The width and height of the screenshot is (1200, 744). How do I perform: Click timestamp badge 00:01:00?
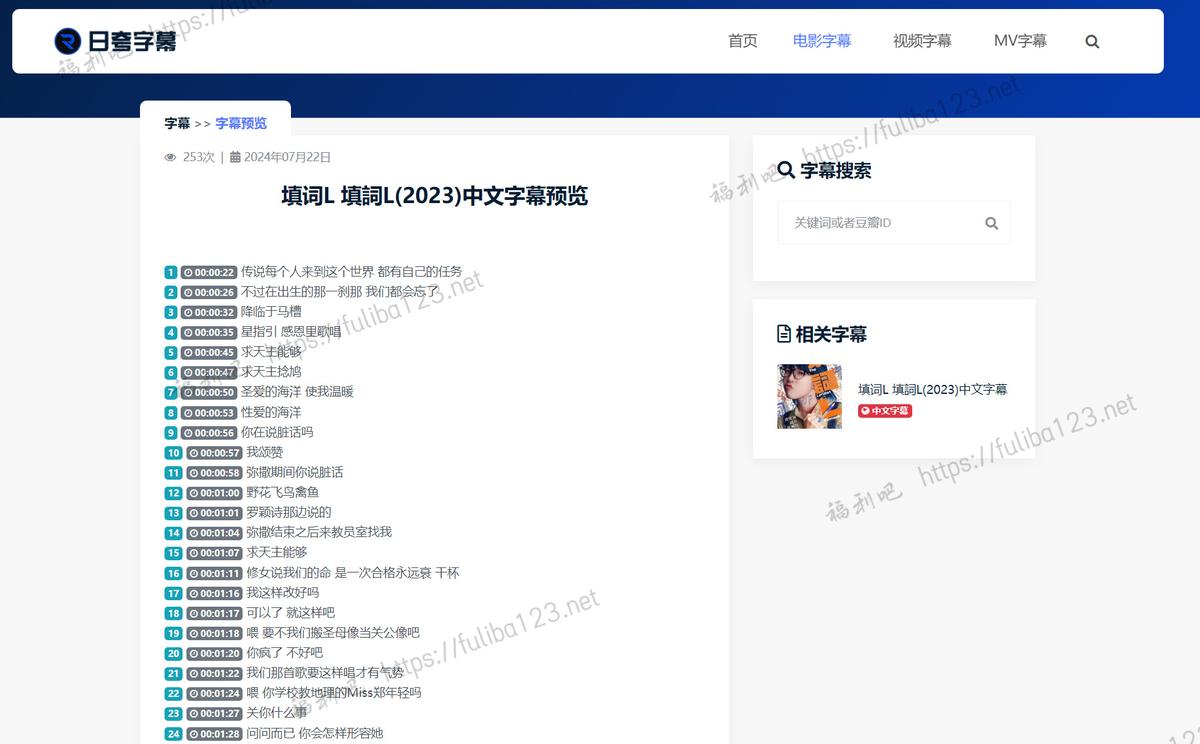click(x=215, y=493)
